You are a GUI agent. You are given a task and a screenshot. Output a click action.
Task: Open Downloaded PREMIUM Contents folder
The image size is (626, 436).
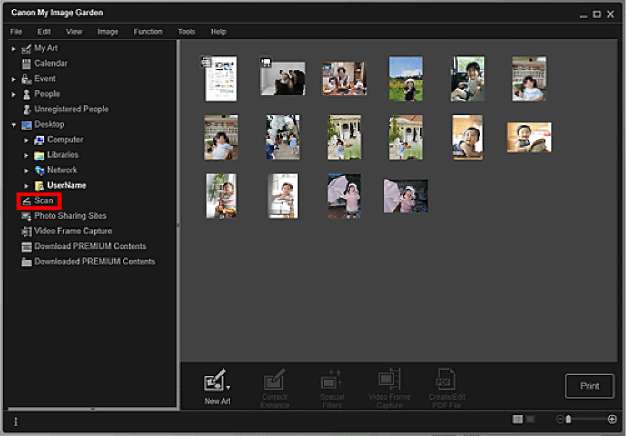(x=93, y=262)
